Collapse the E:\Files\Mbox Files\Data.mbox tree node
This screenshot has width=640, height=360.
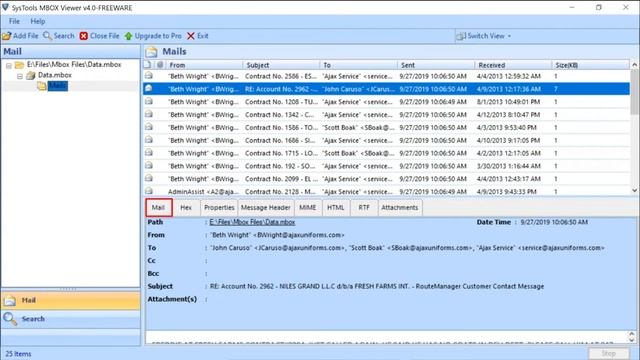click(9, 65)
